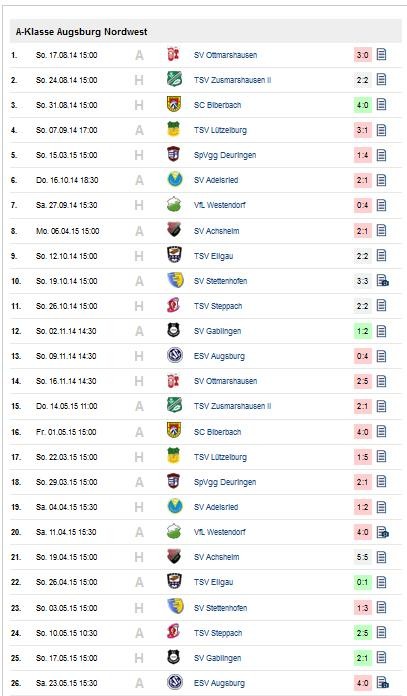Viewport: 407px width, 696px height.
Task: Open TSV Steppach link on matchday 24
Action: coord(218,633)
